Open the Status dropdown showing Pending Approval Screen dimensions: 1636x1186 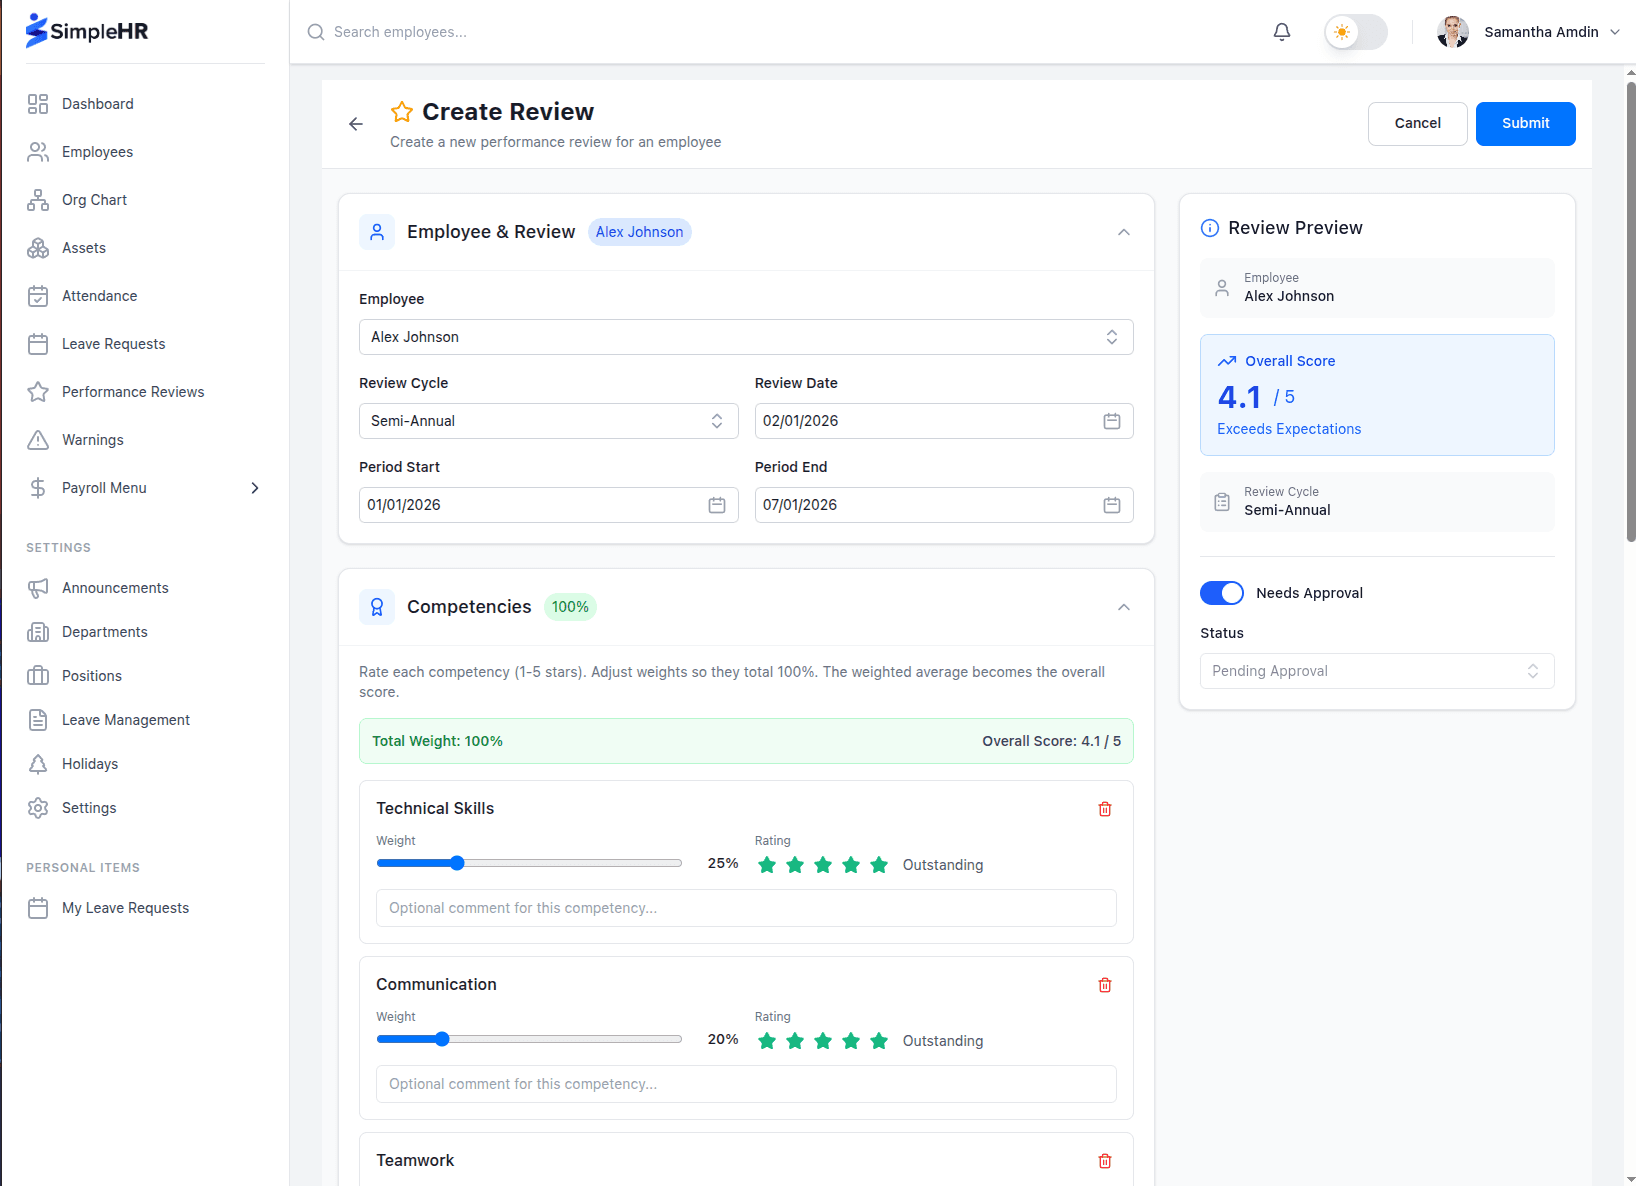click(x=1376, y=670)
